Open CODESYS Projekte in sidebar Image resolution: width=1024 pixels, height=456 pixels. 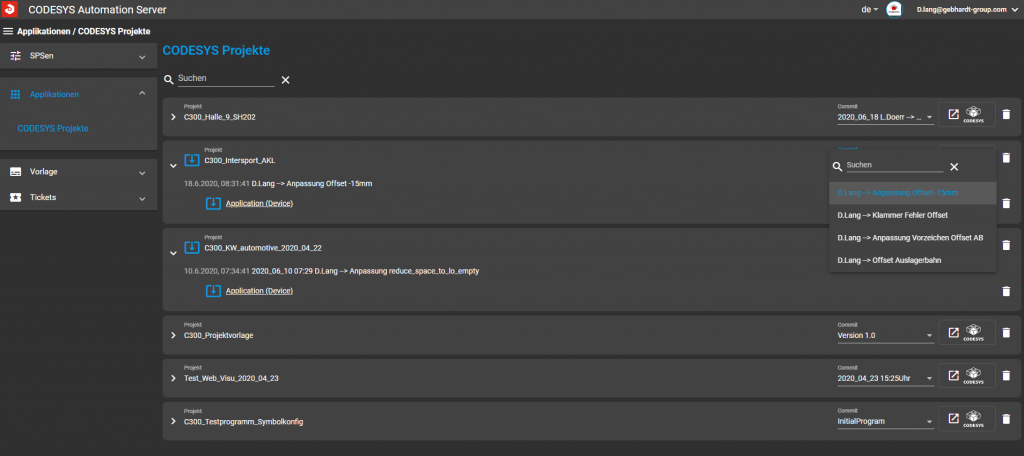[x=53, y=128]
